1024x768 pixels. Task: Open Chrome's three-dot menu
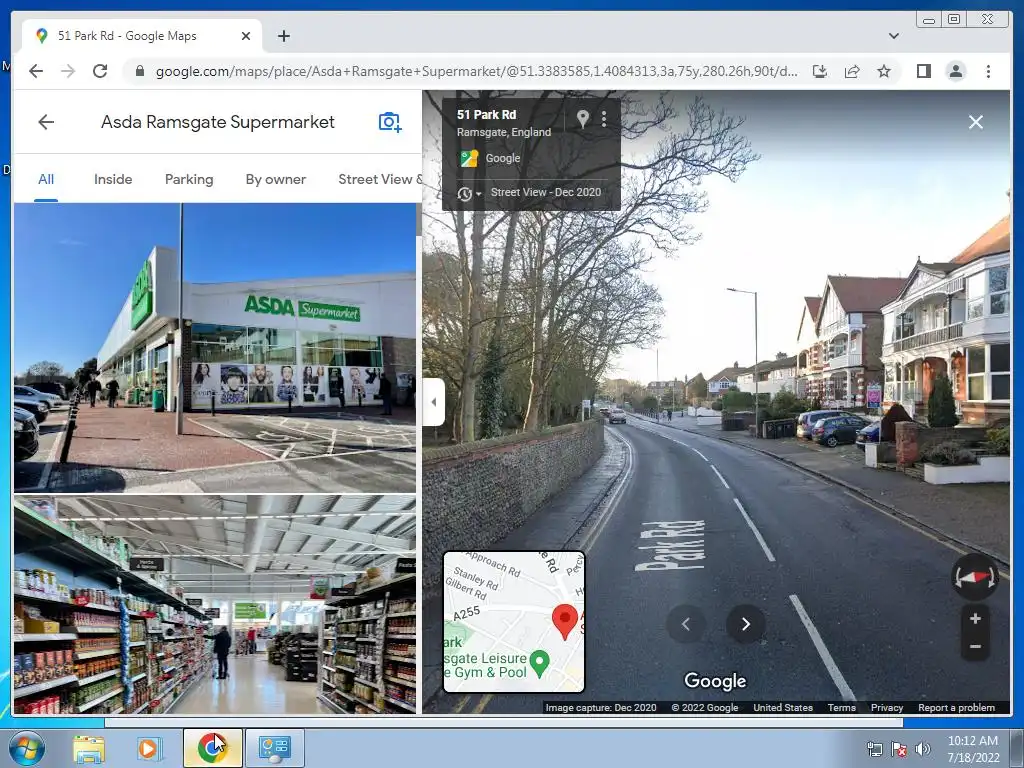tap(988, 71)
